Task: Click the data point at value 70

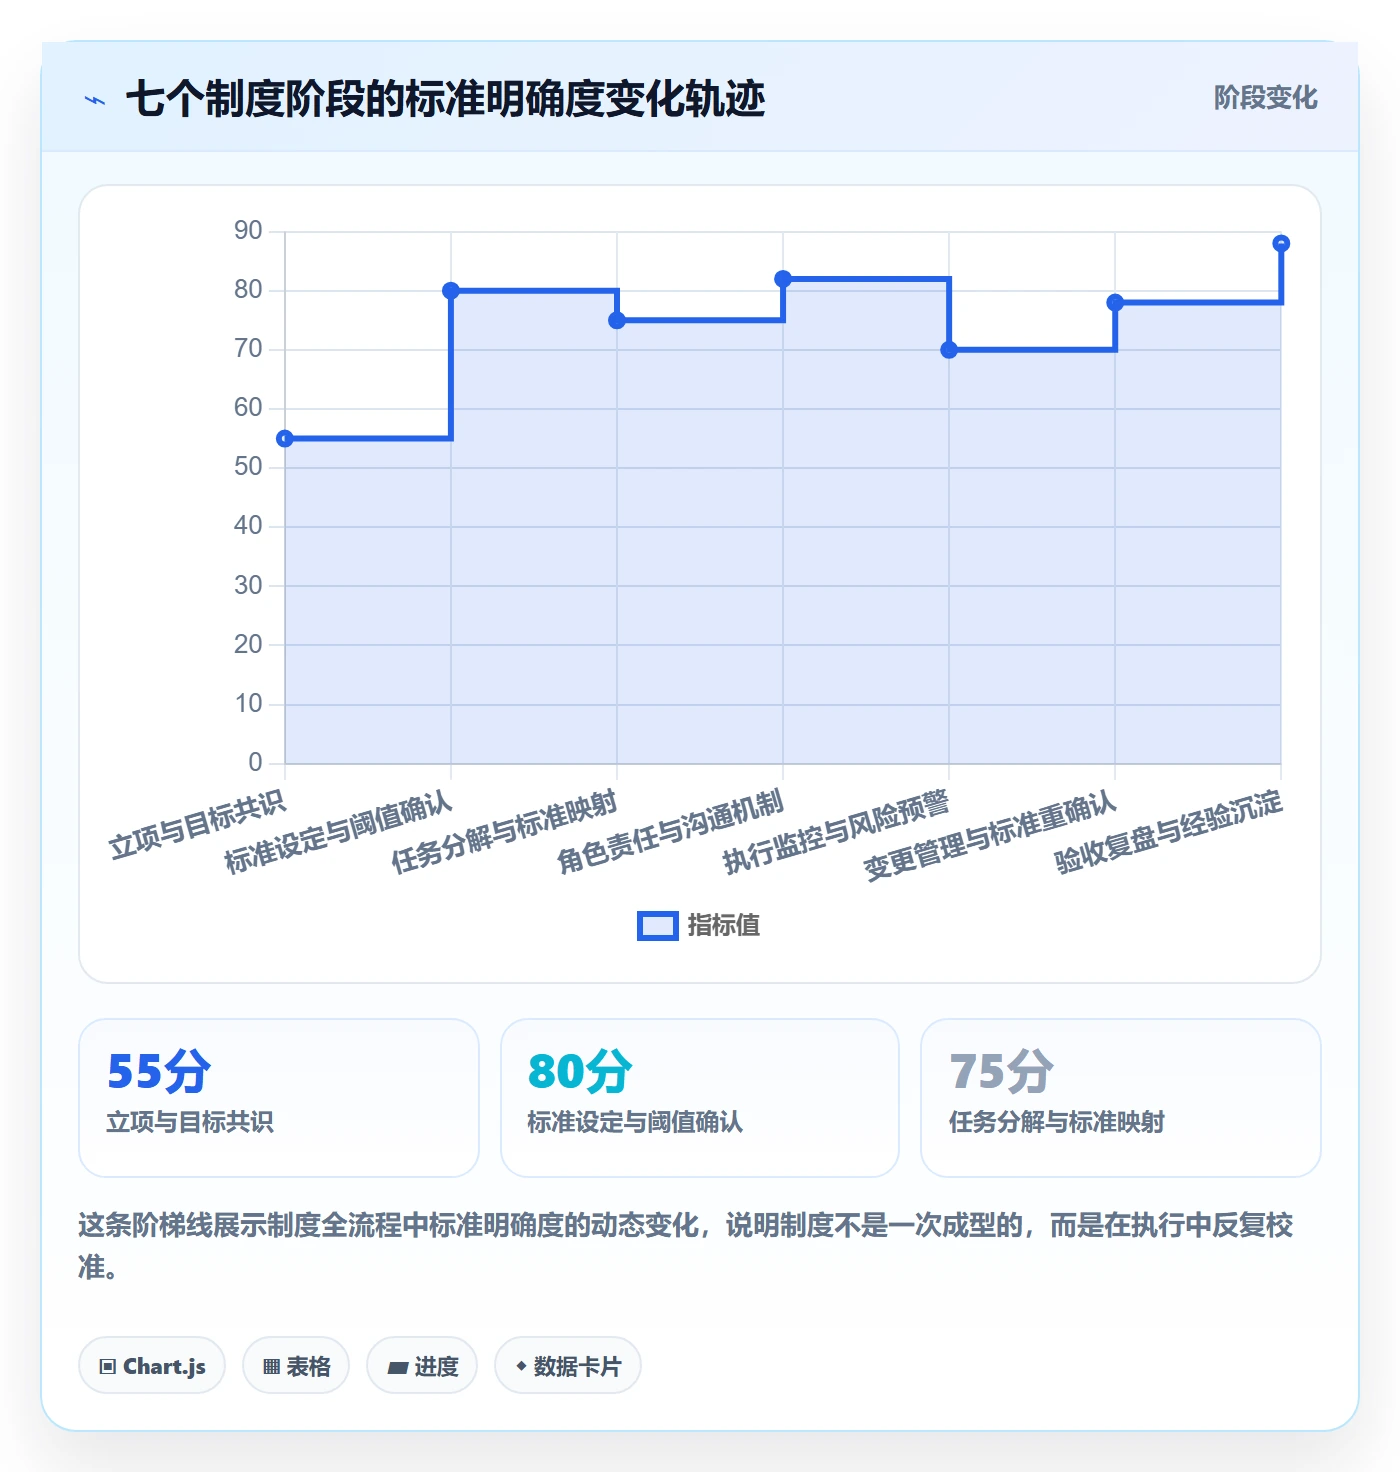Action: pos(949,350)
